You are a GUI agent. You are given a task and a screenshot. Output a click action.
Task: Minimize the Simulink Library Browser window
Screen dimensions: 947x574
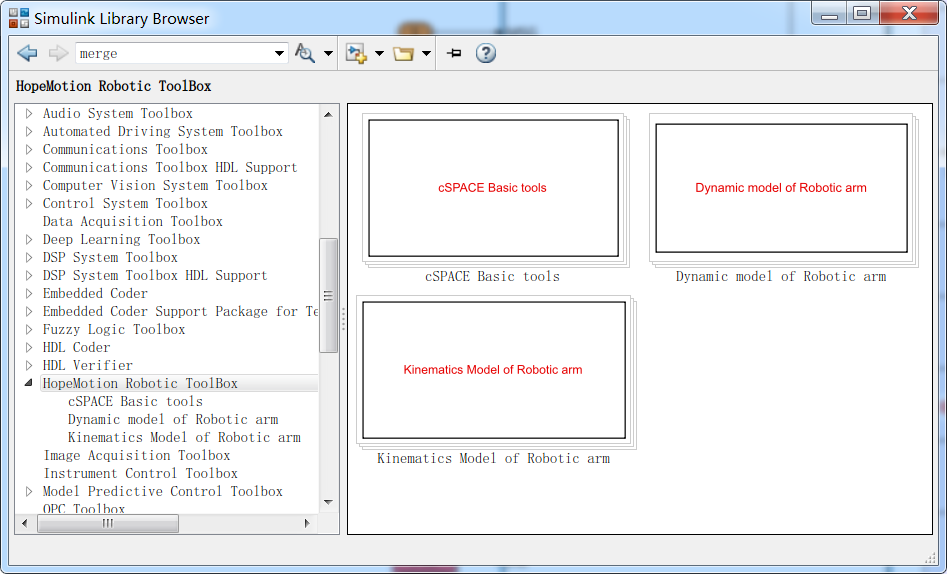point(829,13)
